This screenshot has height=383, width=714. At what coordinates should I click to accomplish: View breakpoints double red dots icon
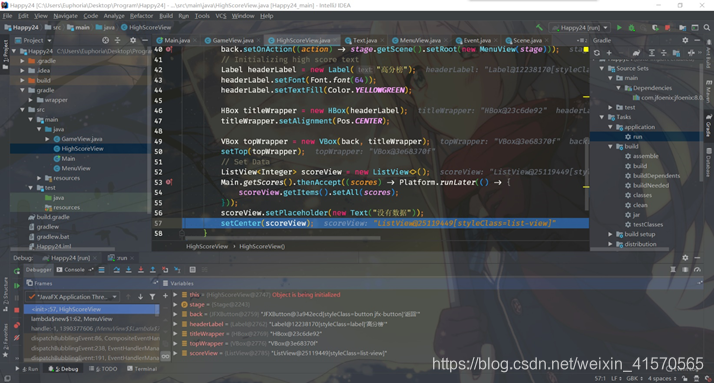(x=17, y=325)
